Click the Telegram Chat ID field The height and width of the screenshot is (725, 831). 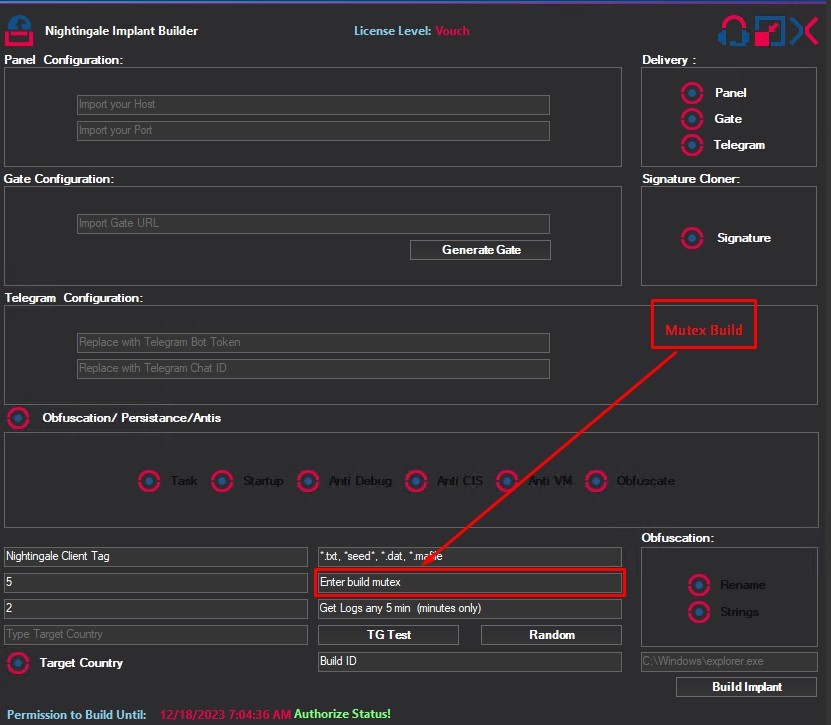tap(313, 369)
